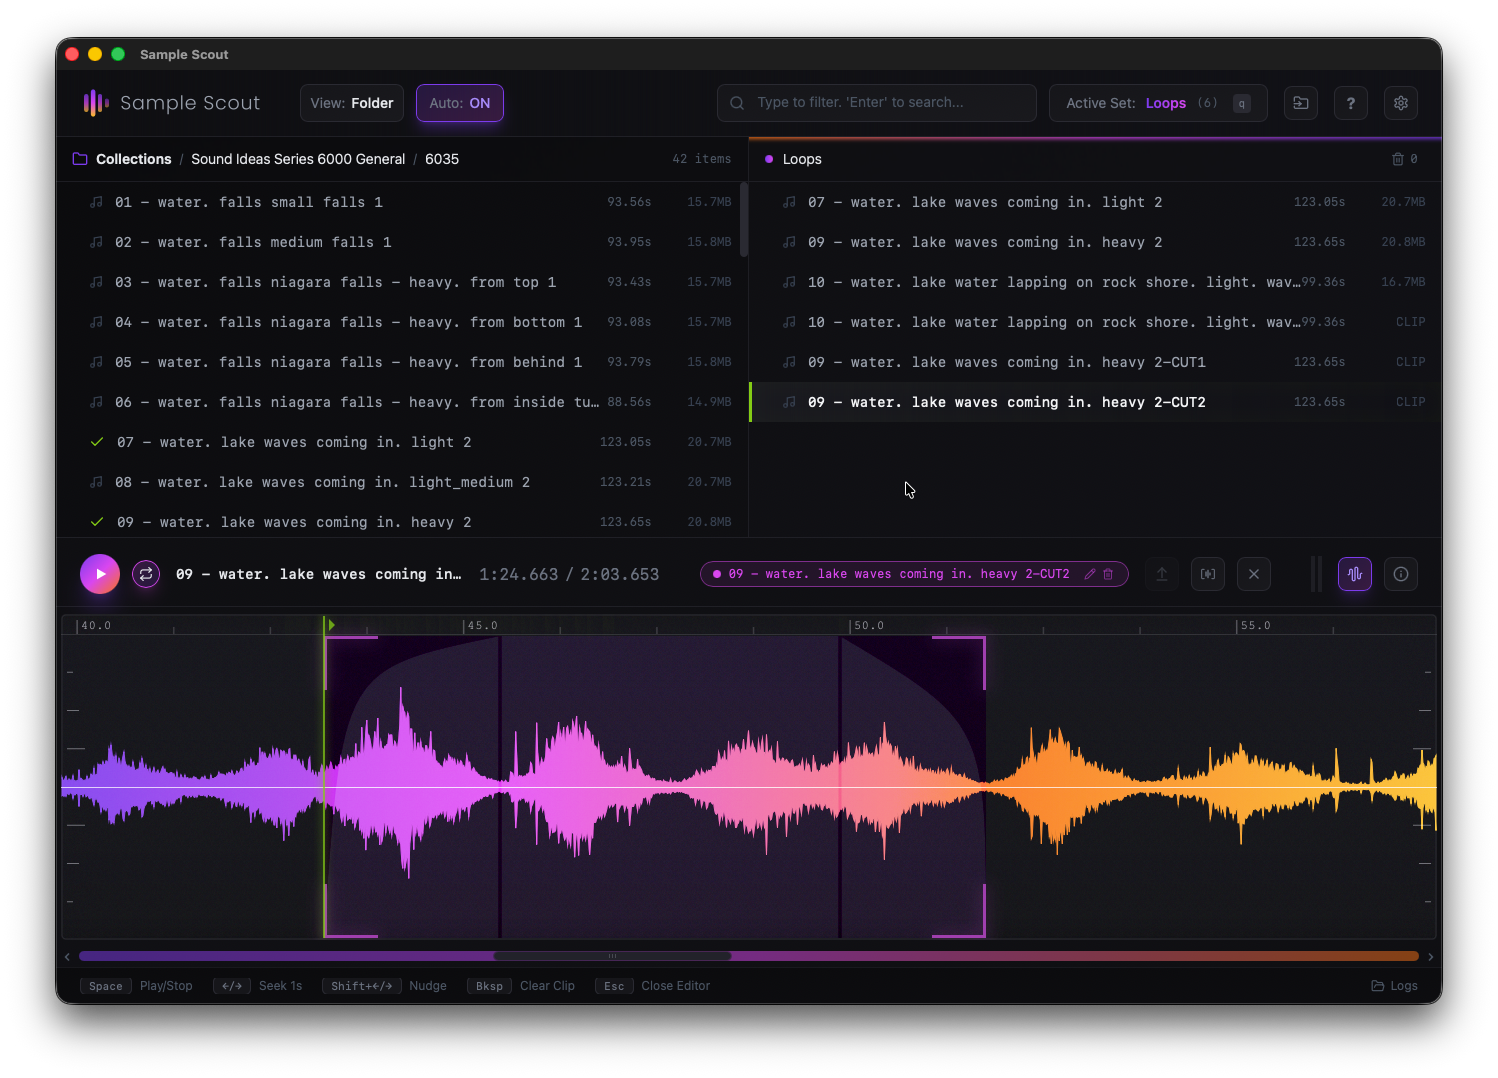Show info with the circled-i button
Image resolution: width=1498 pixels, height=1078 pixels.
1401,574
